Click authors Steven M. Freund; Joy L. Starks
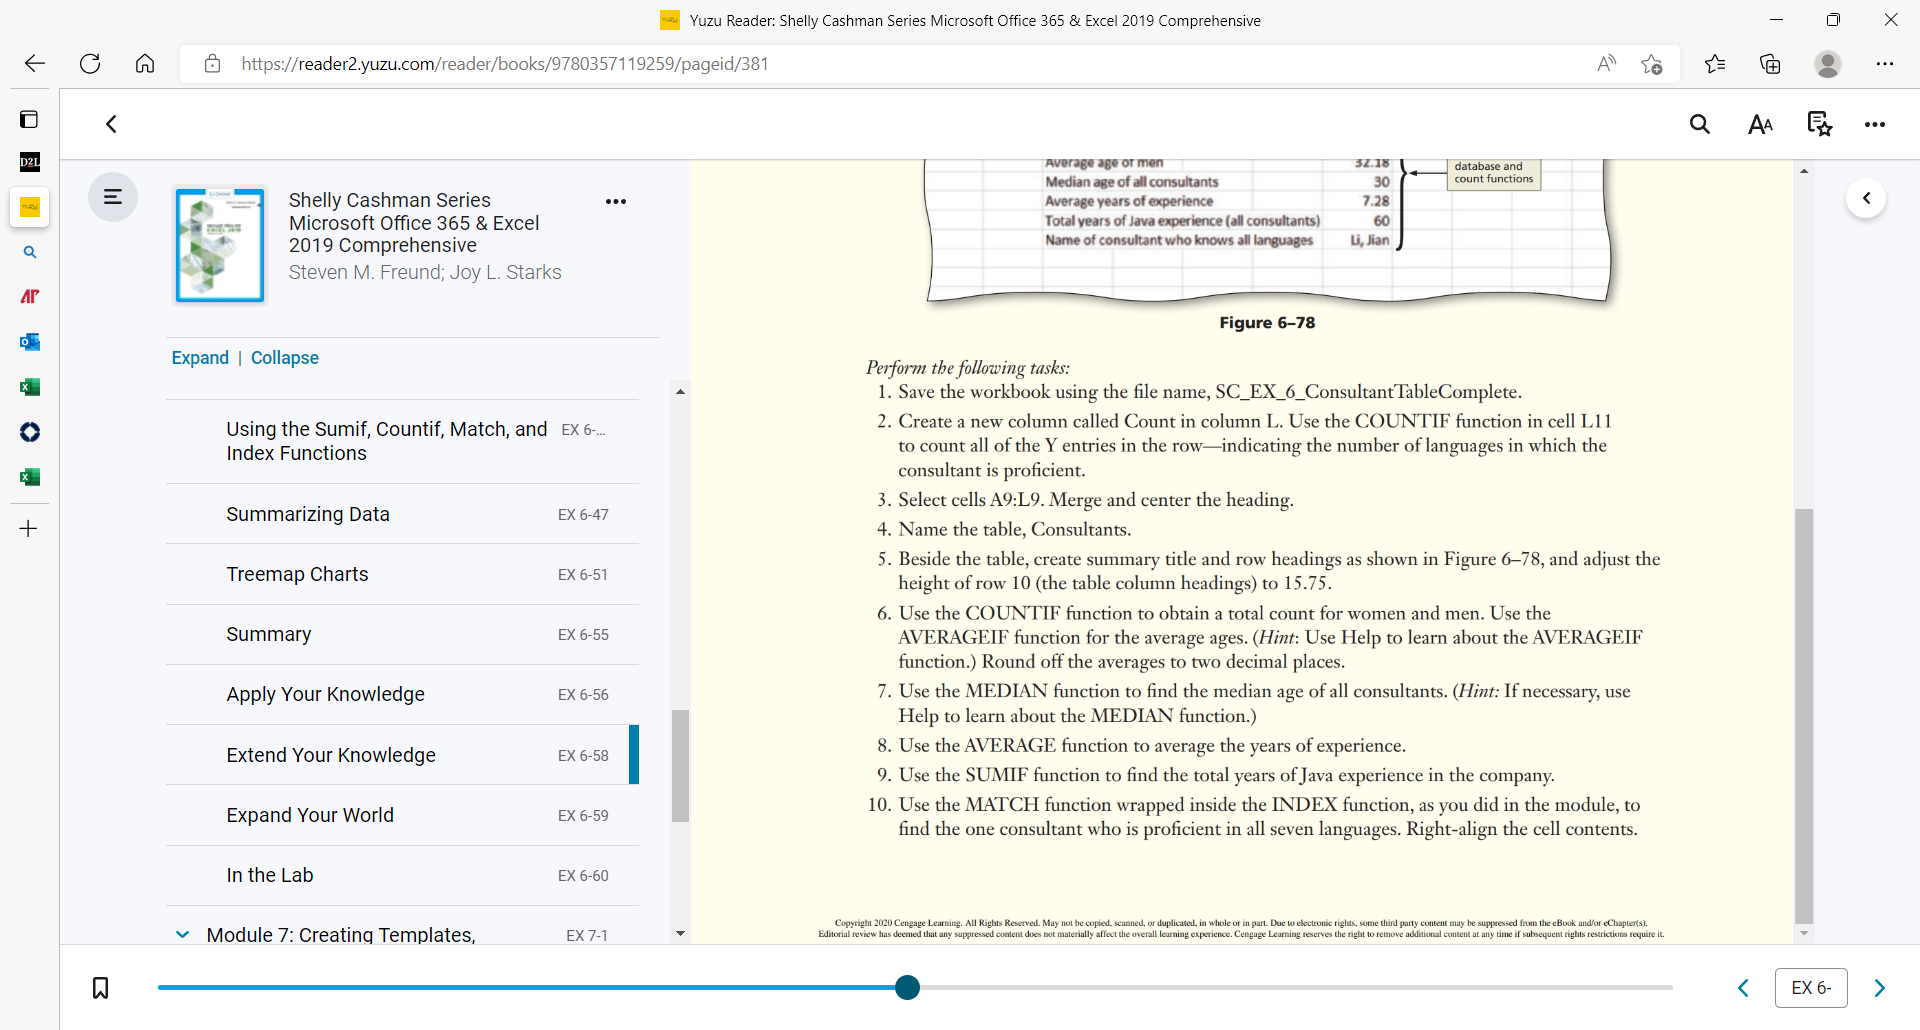Image resolution: width=1920 pixels, height=1030 pixels. 425,272
